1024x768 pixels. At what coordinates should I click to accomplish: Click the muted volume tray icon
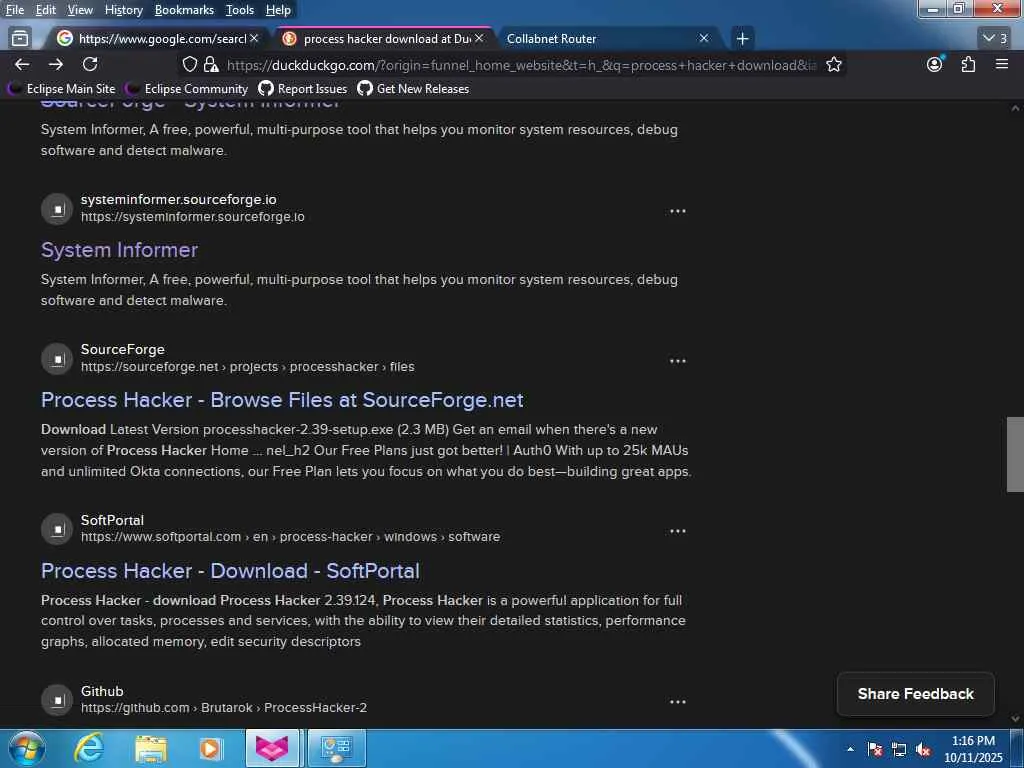[923, 750]
